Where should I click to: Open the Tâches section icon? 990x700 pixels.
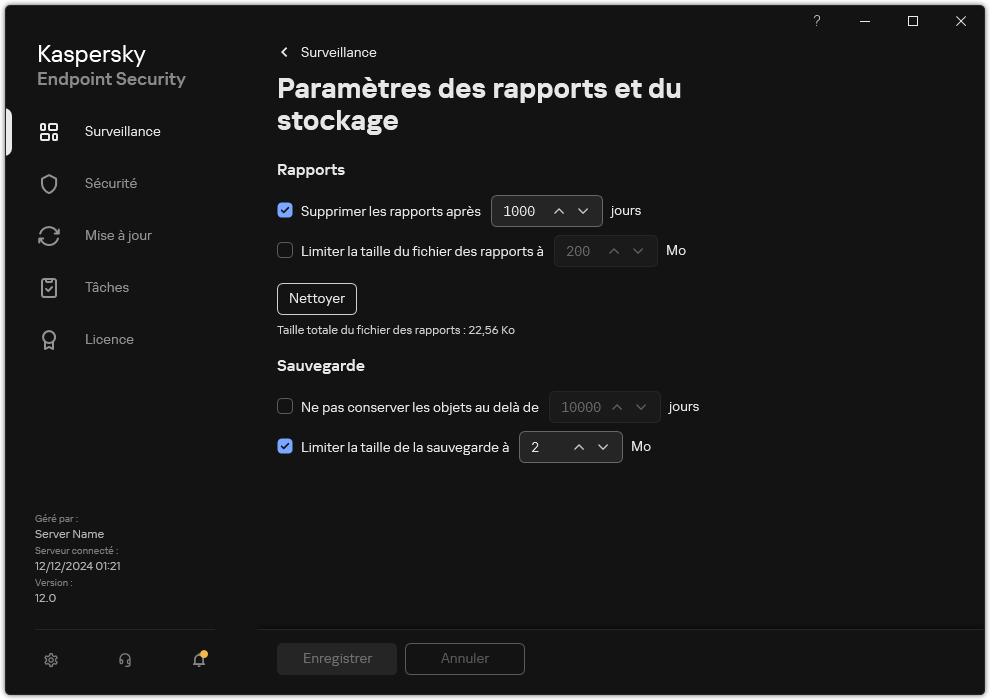(x=49, y=287)
